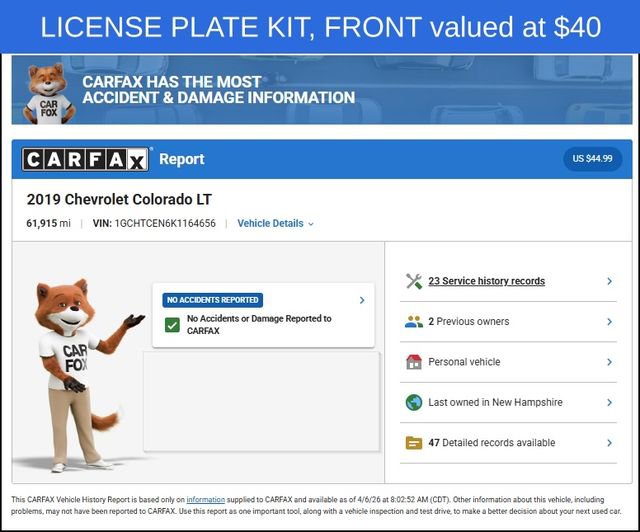Expand the Personal vehicle arrow
This screenshot has width=640, height=532.
click(x=609, y=362)
